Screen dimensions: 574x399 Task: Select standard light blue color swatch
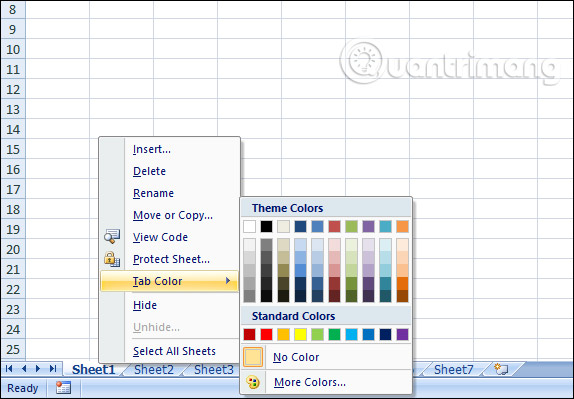point(351,334)
